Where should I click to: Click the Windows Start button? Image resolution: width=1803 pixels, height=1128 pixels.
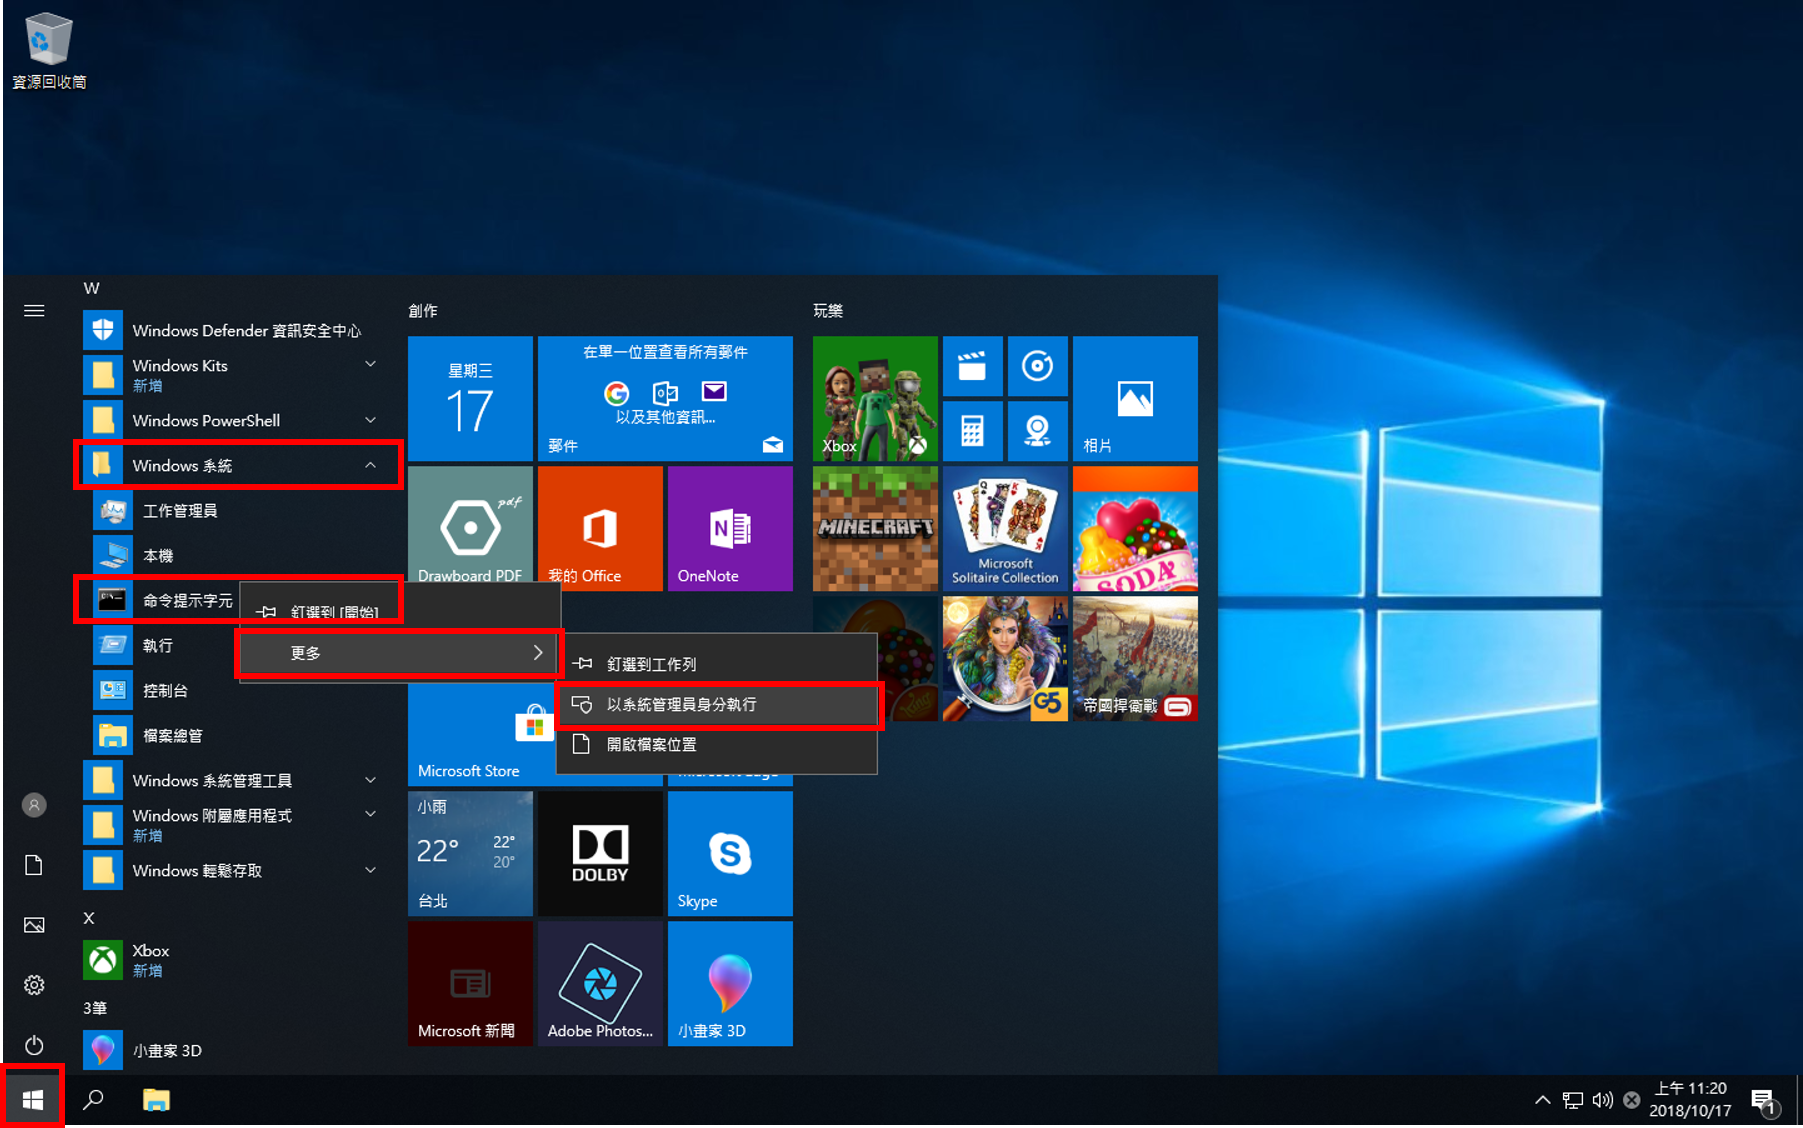(33, 1100)
